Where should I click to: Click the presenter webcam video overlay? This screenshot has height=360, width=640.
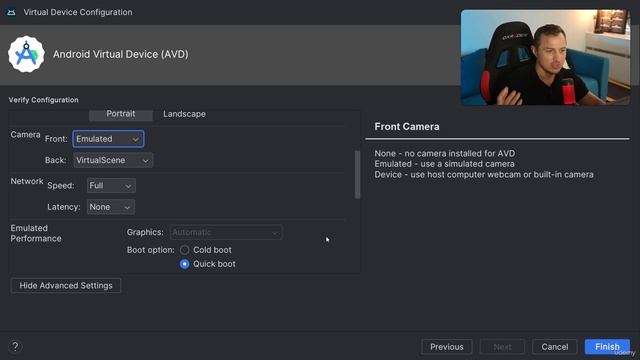pos(545,57)
